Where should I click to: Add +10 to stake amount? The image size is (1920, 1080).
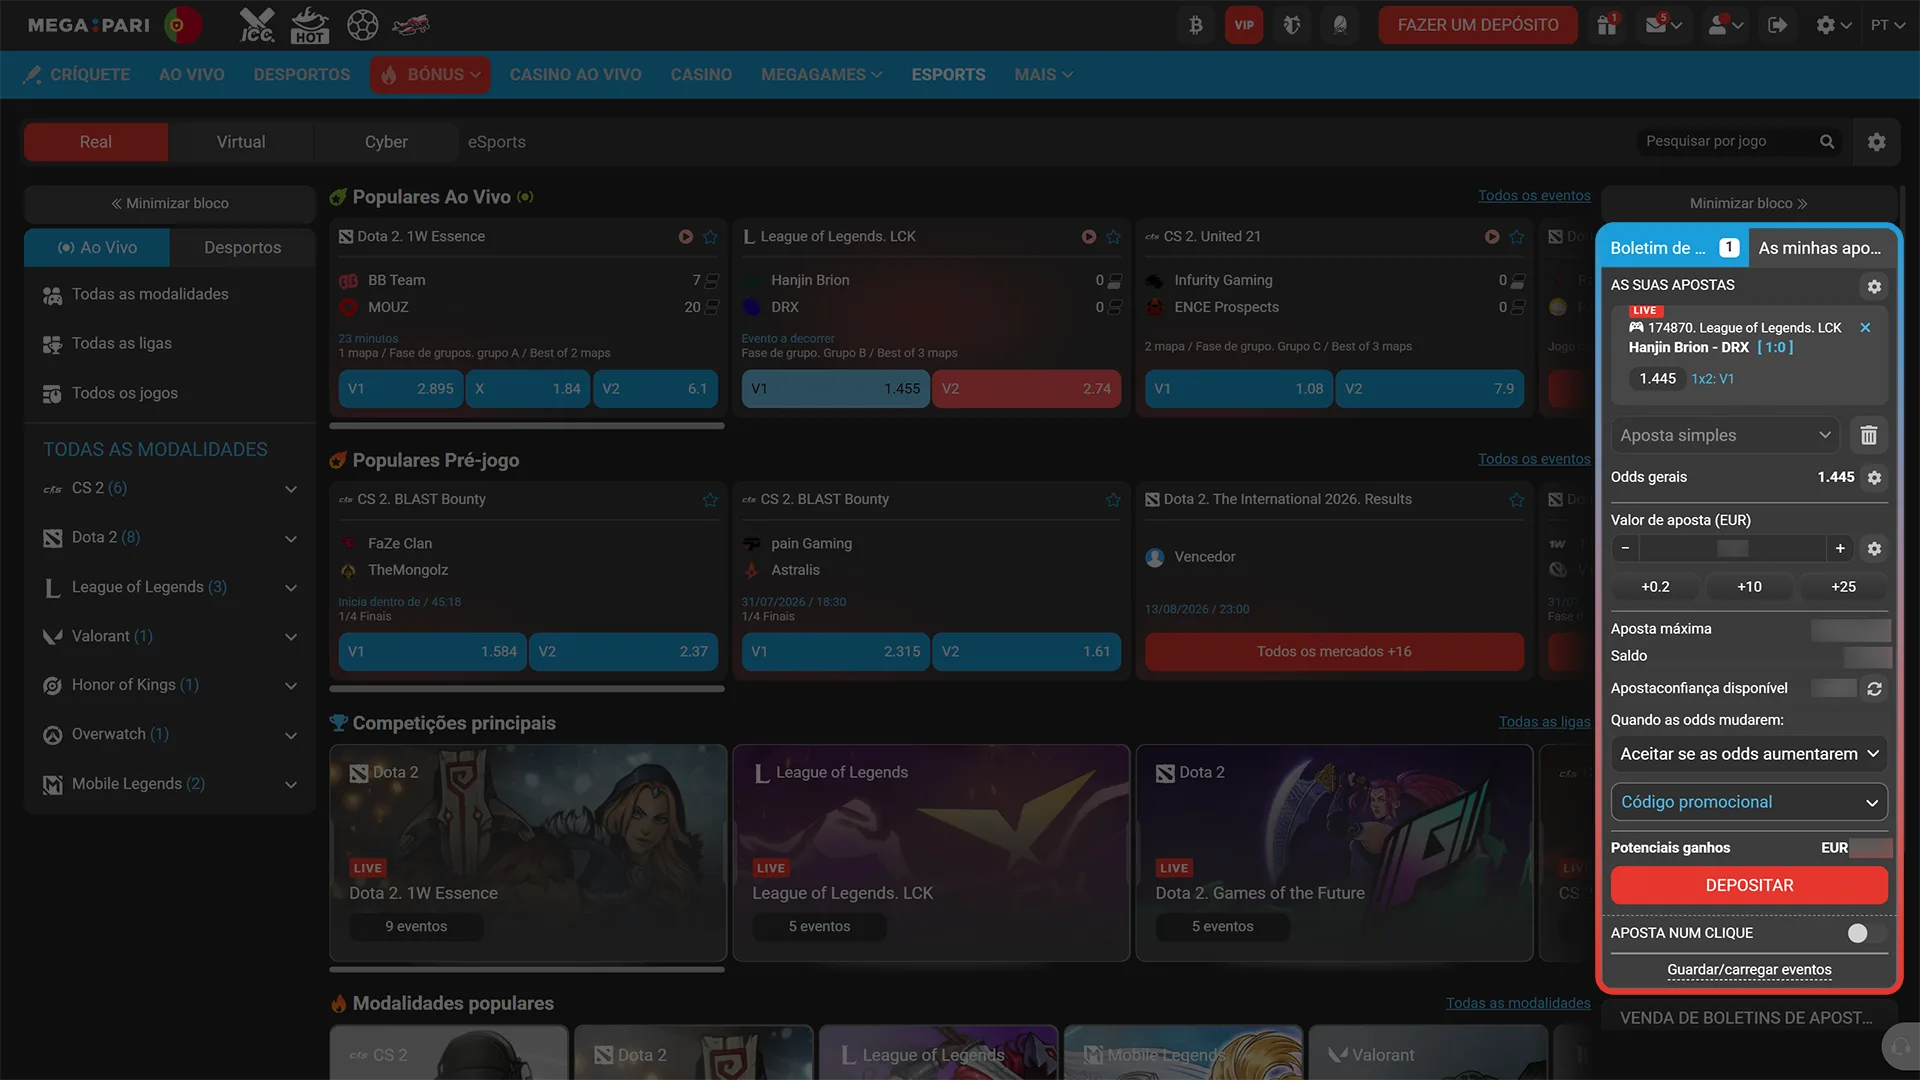tap(1749, 587)
